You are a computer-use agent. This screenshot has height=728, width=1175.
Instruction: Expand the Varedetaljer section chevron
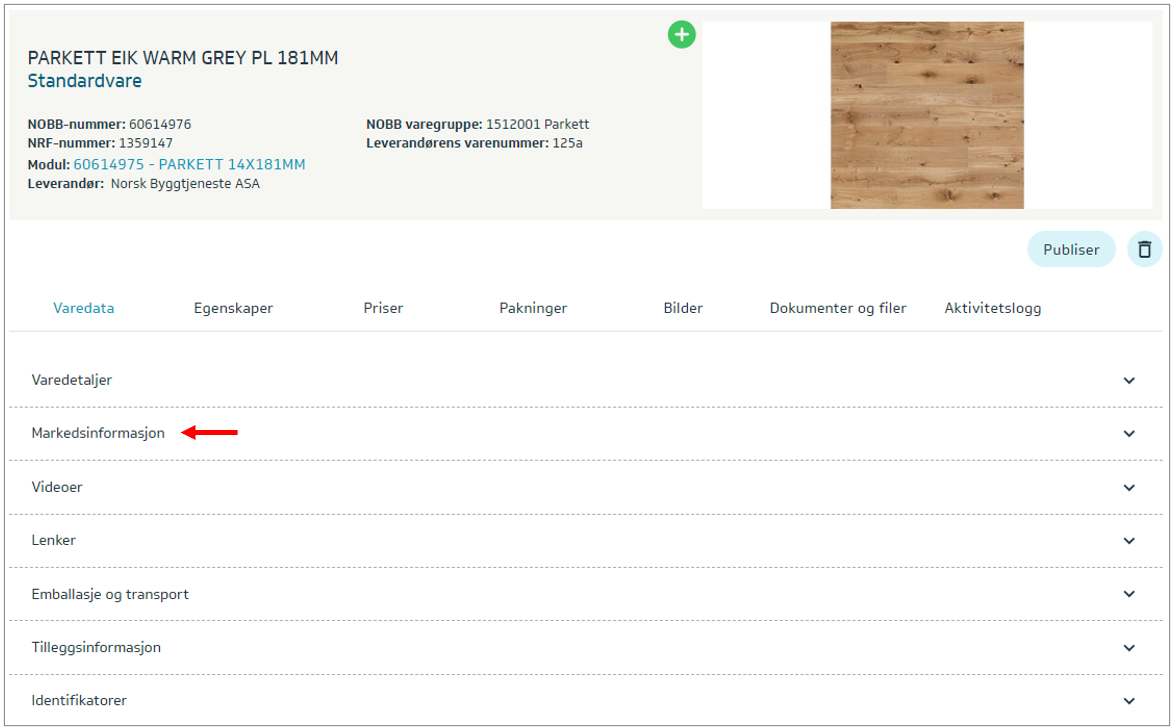tap(1129, 381)
